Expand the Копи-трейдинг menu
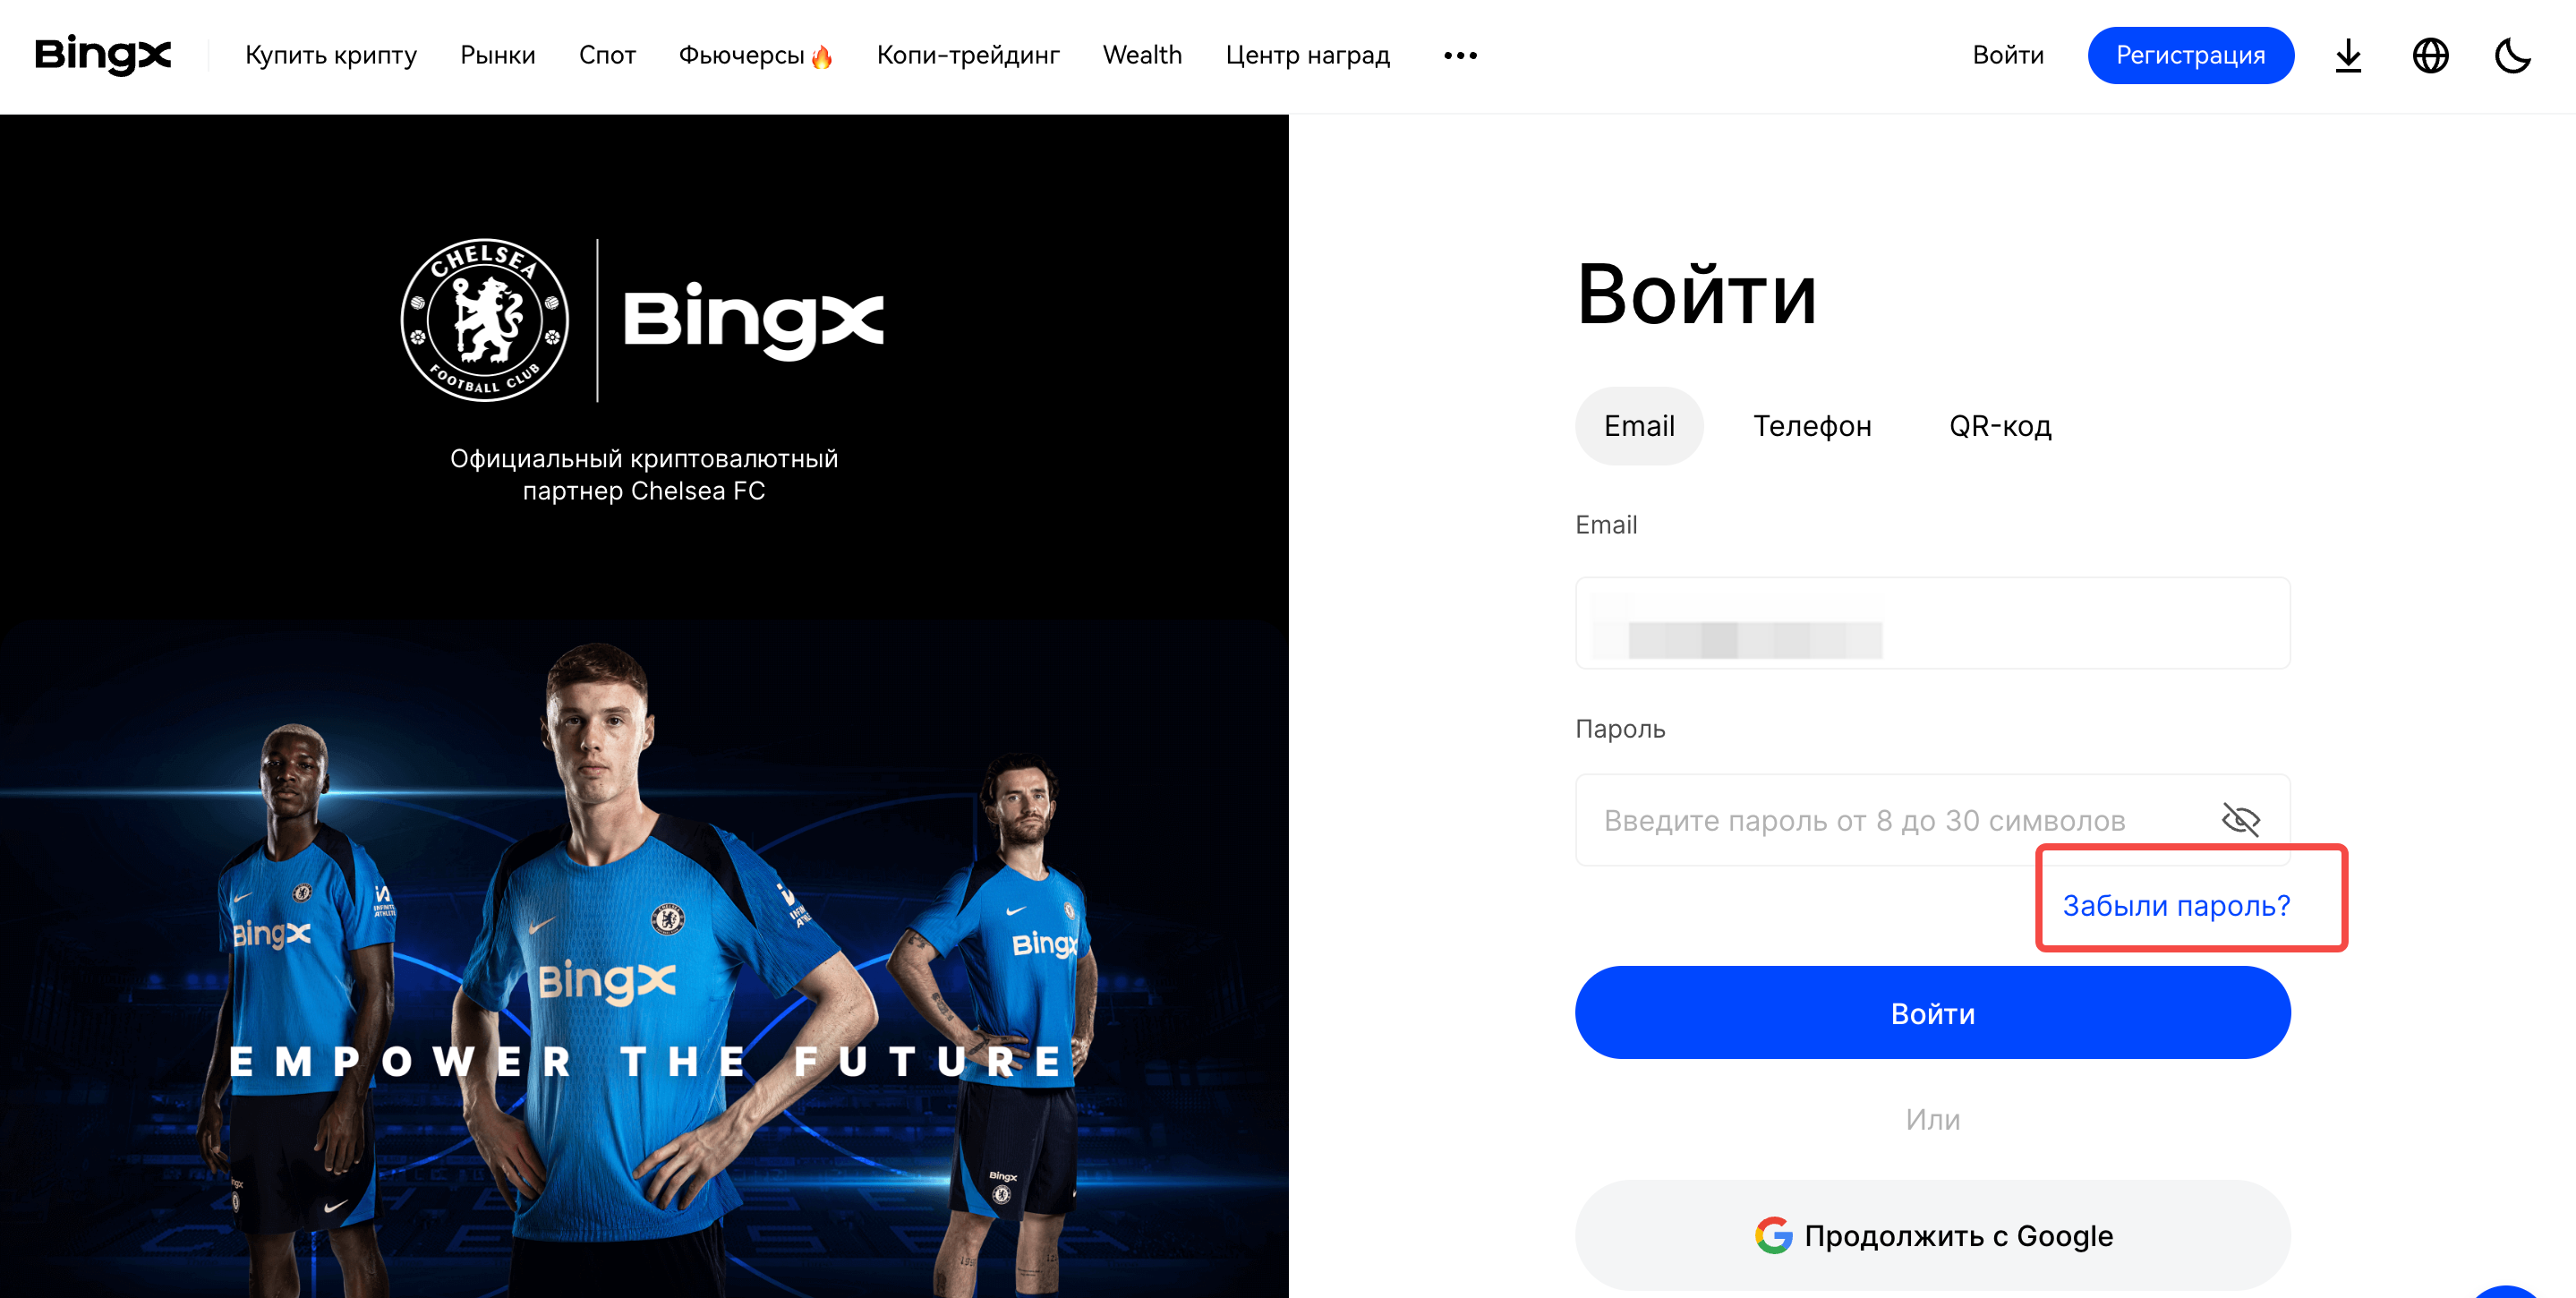This screenshot has height=1298, width=2576. point(968,55)
